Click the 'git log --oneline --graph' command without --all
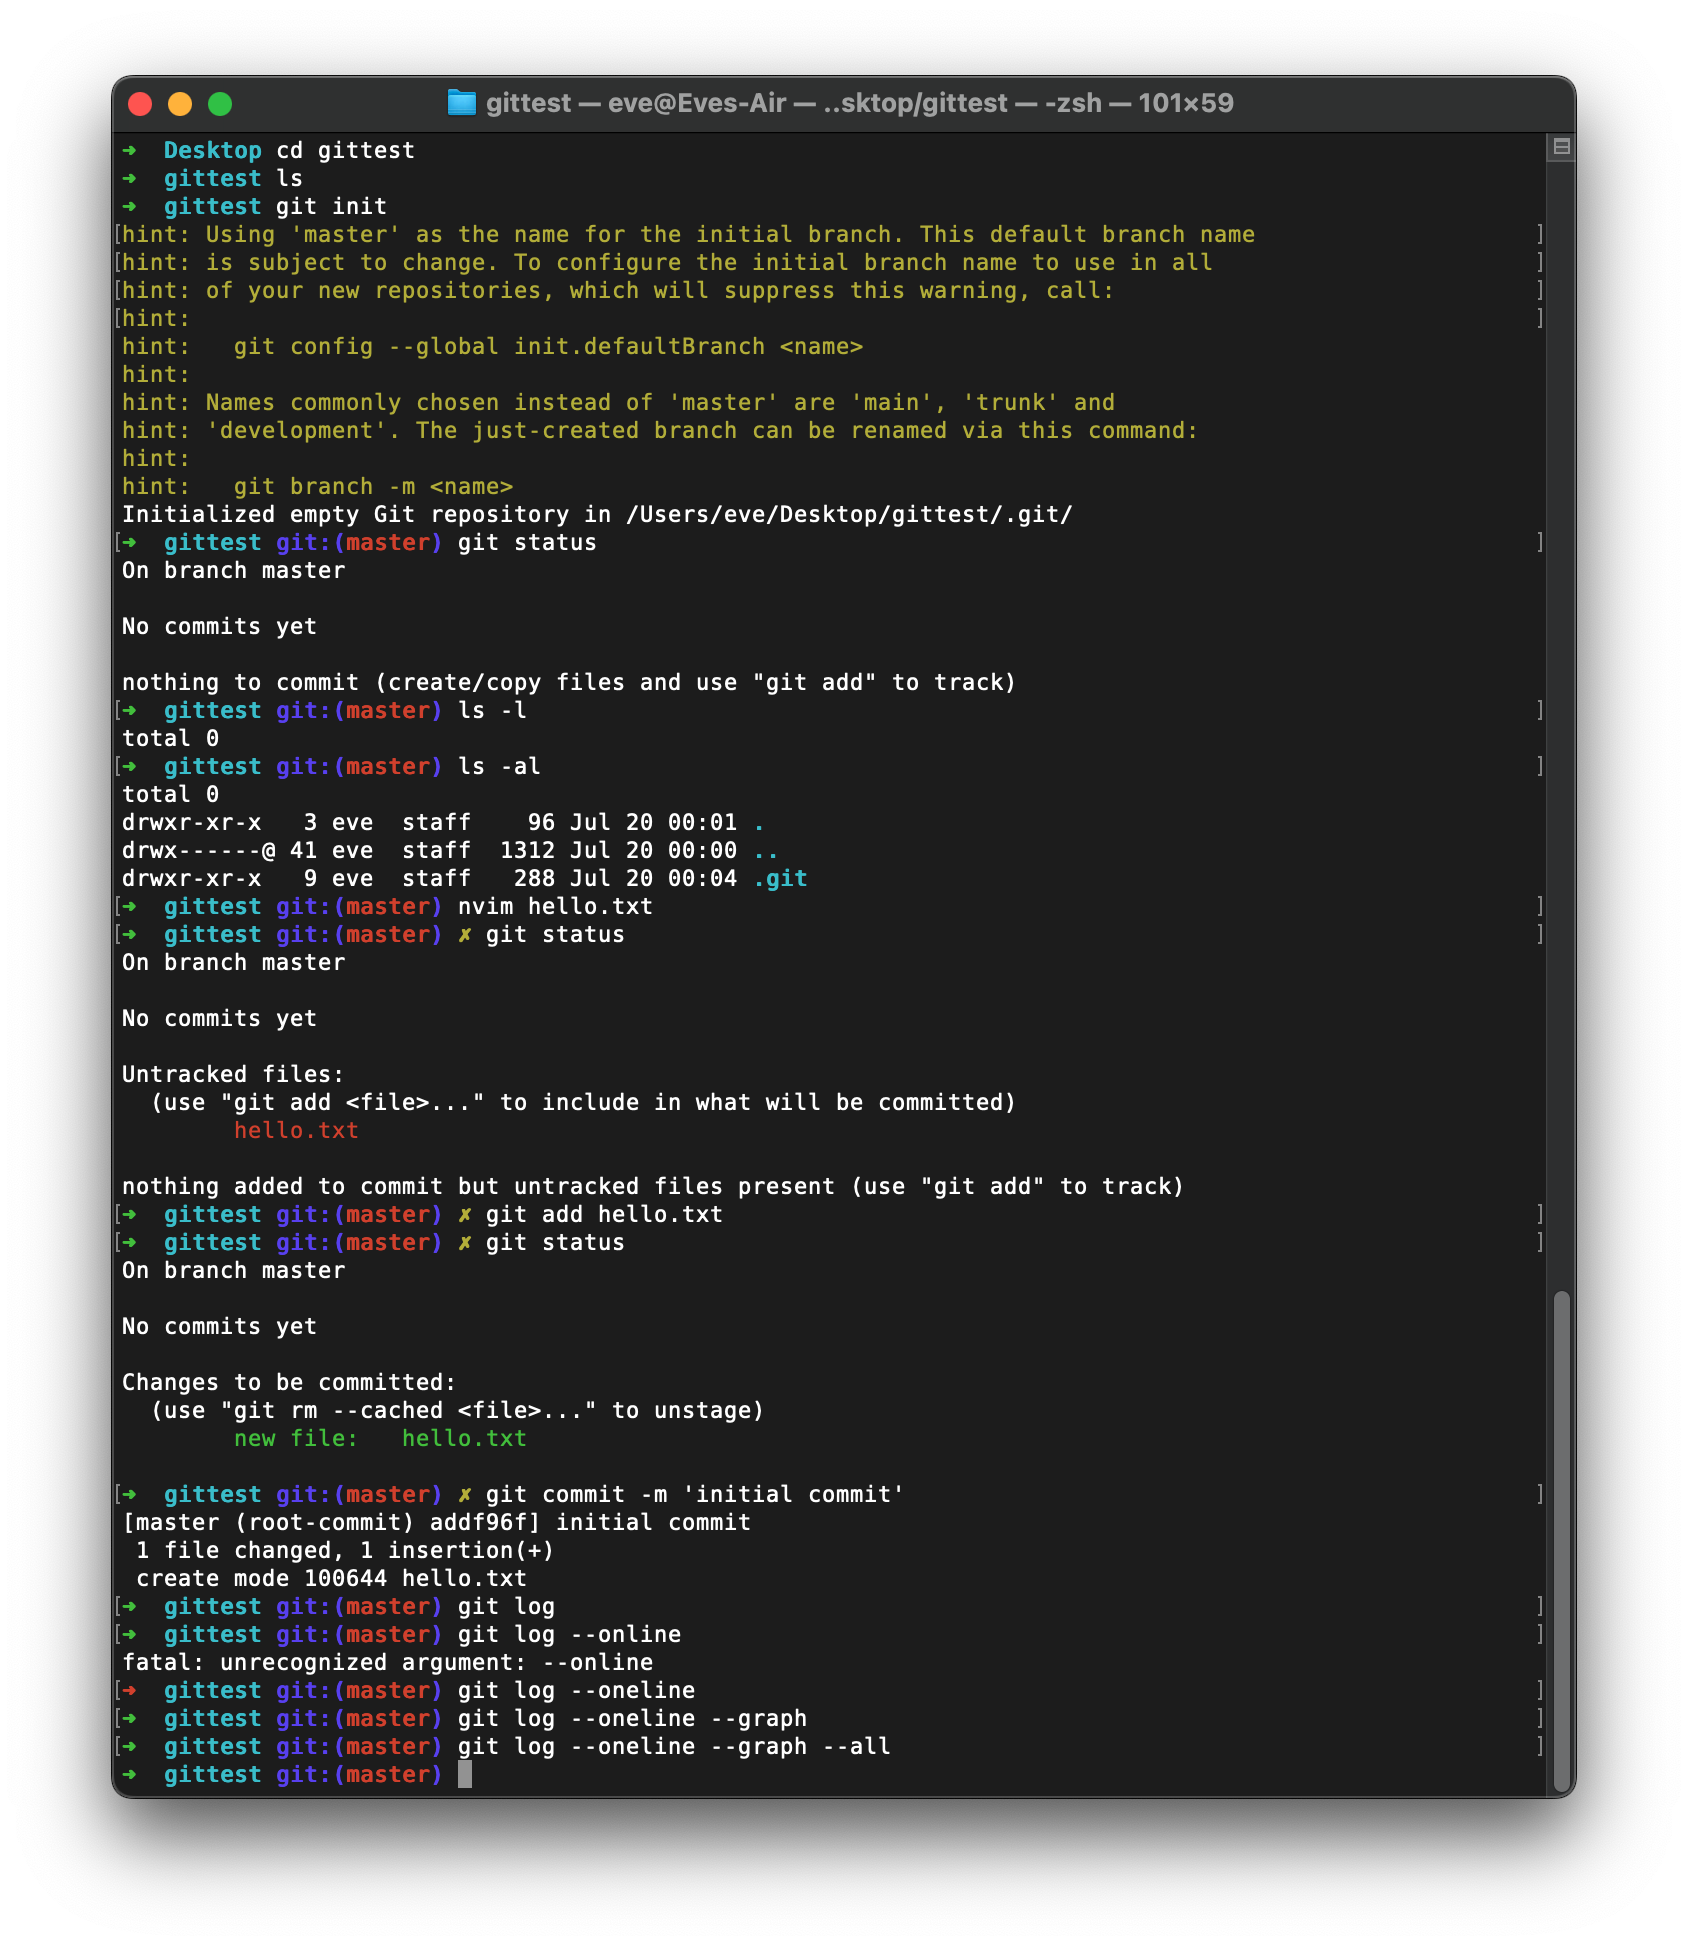1688x1946 pixels. pos(632,1719)
